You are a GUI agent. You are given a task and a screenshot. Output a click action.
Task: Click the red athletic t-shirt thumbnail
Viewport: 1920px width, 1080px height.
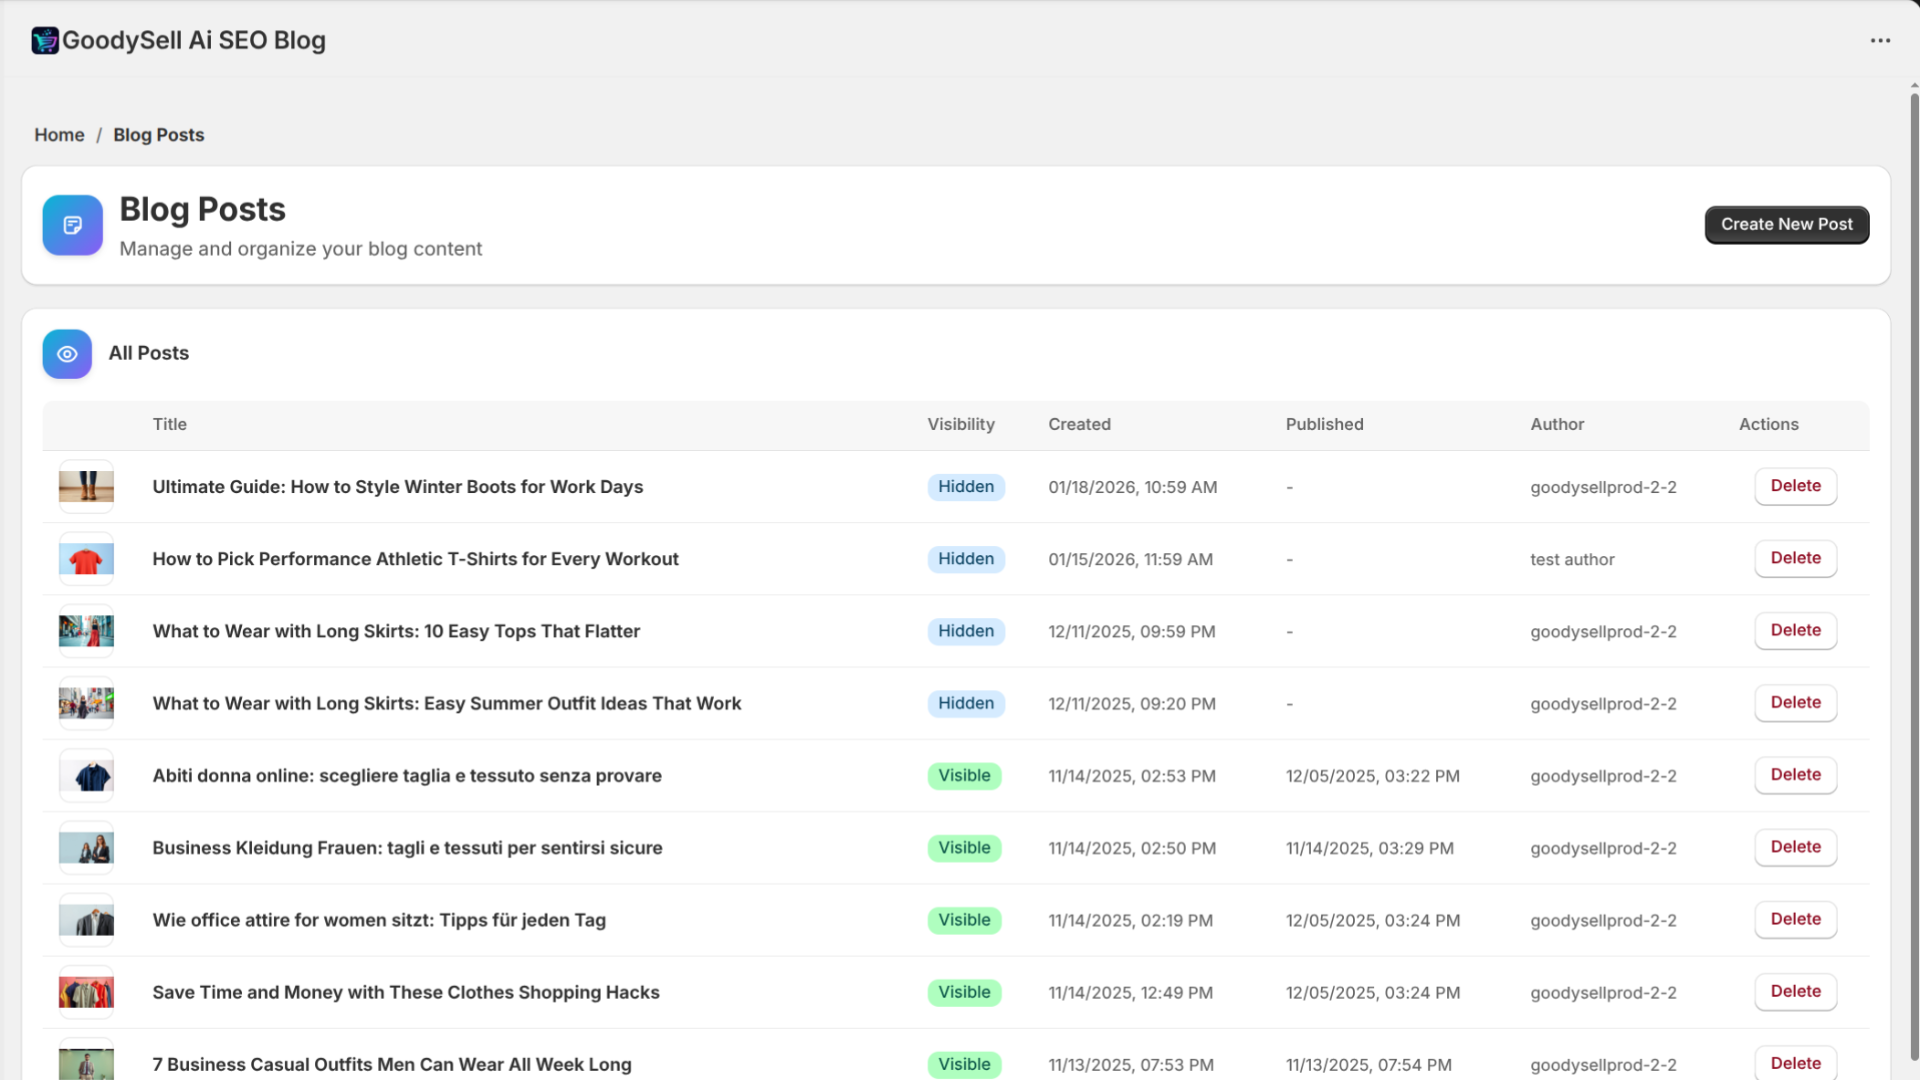coord(86,559)
